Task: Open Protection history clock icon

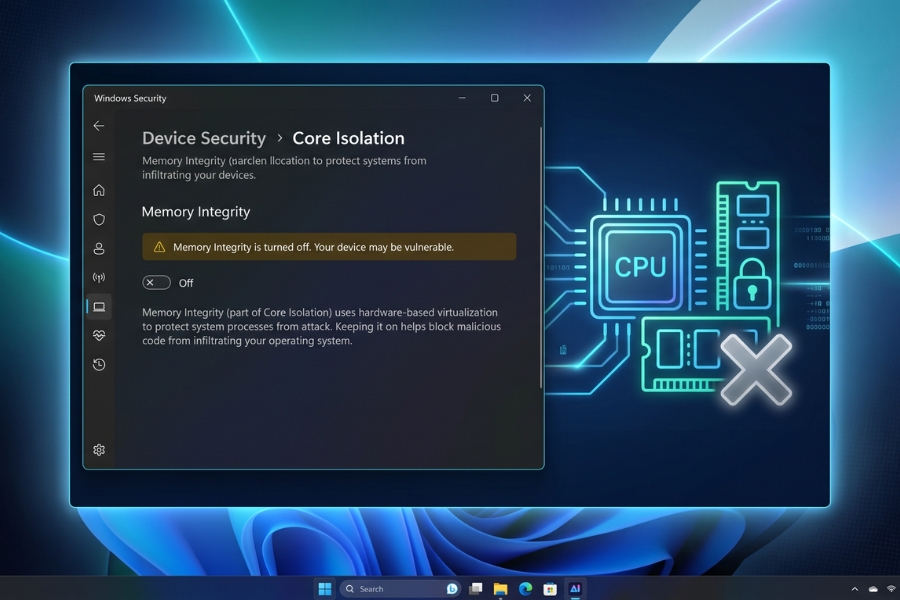Action: pyautogui.click(x=99, y=365)
